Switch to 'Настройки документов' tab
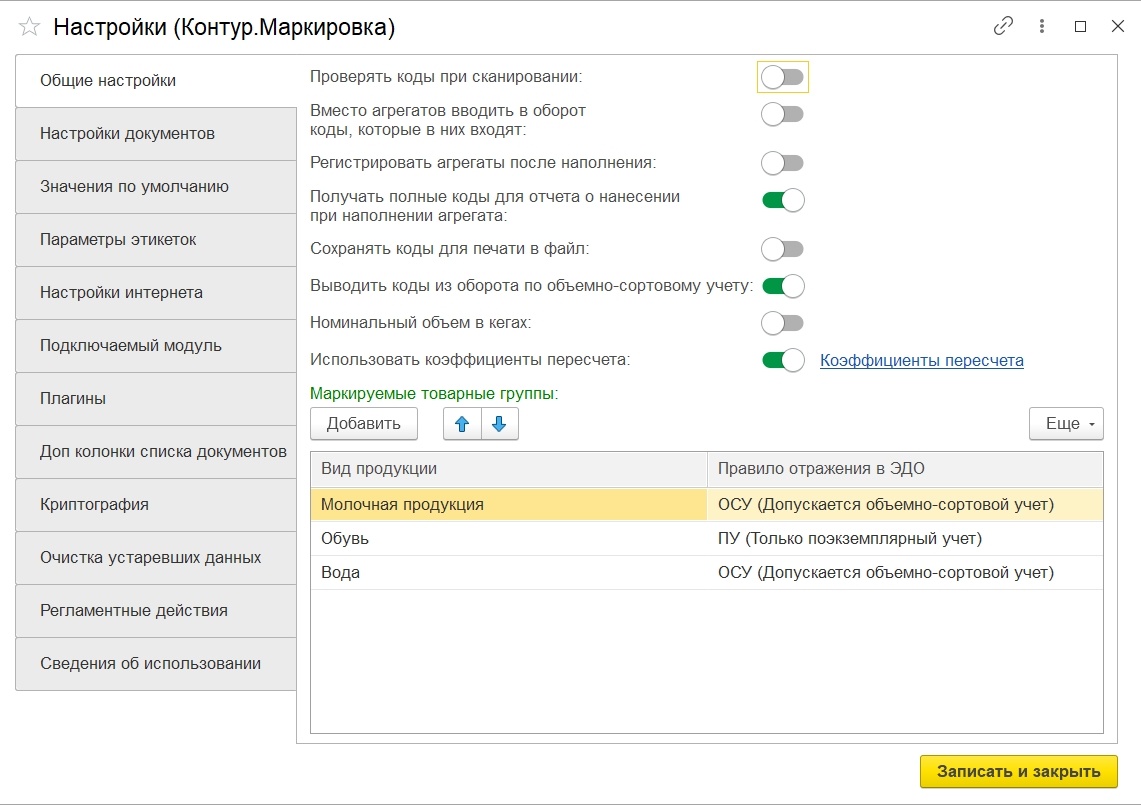Screen dimensions: 1141x805 pos(156,134)
